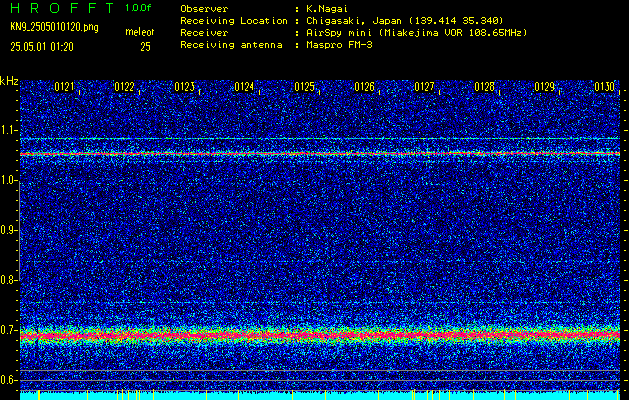Image resolution: width=629 pixels, height=400 pixels.
Task: Click the 0124 time marker
Action: (244, 87)
